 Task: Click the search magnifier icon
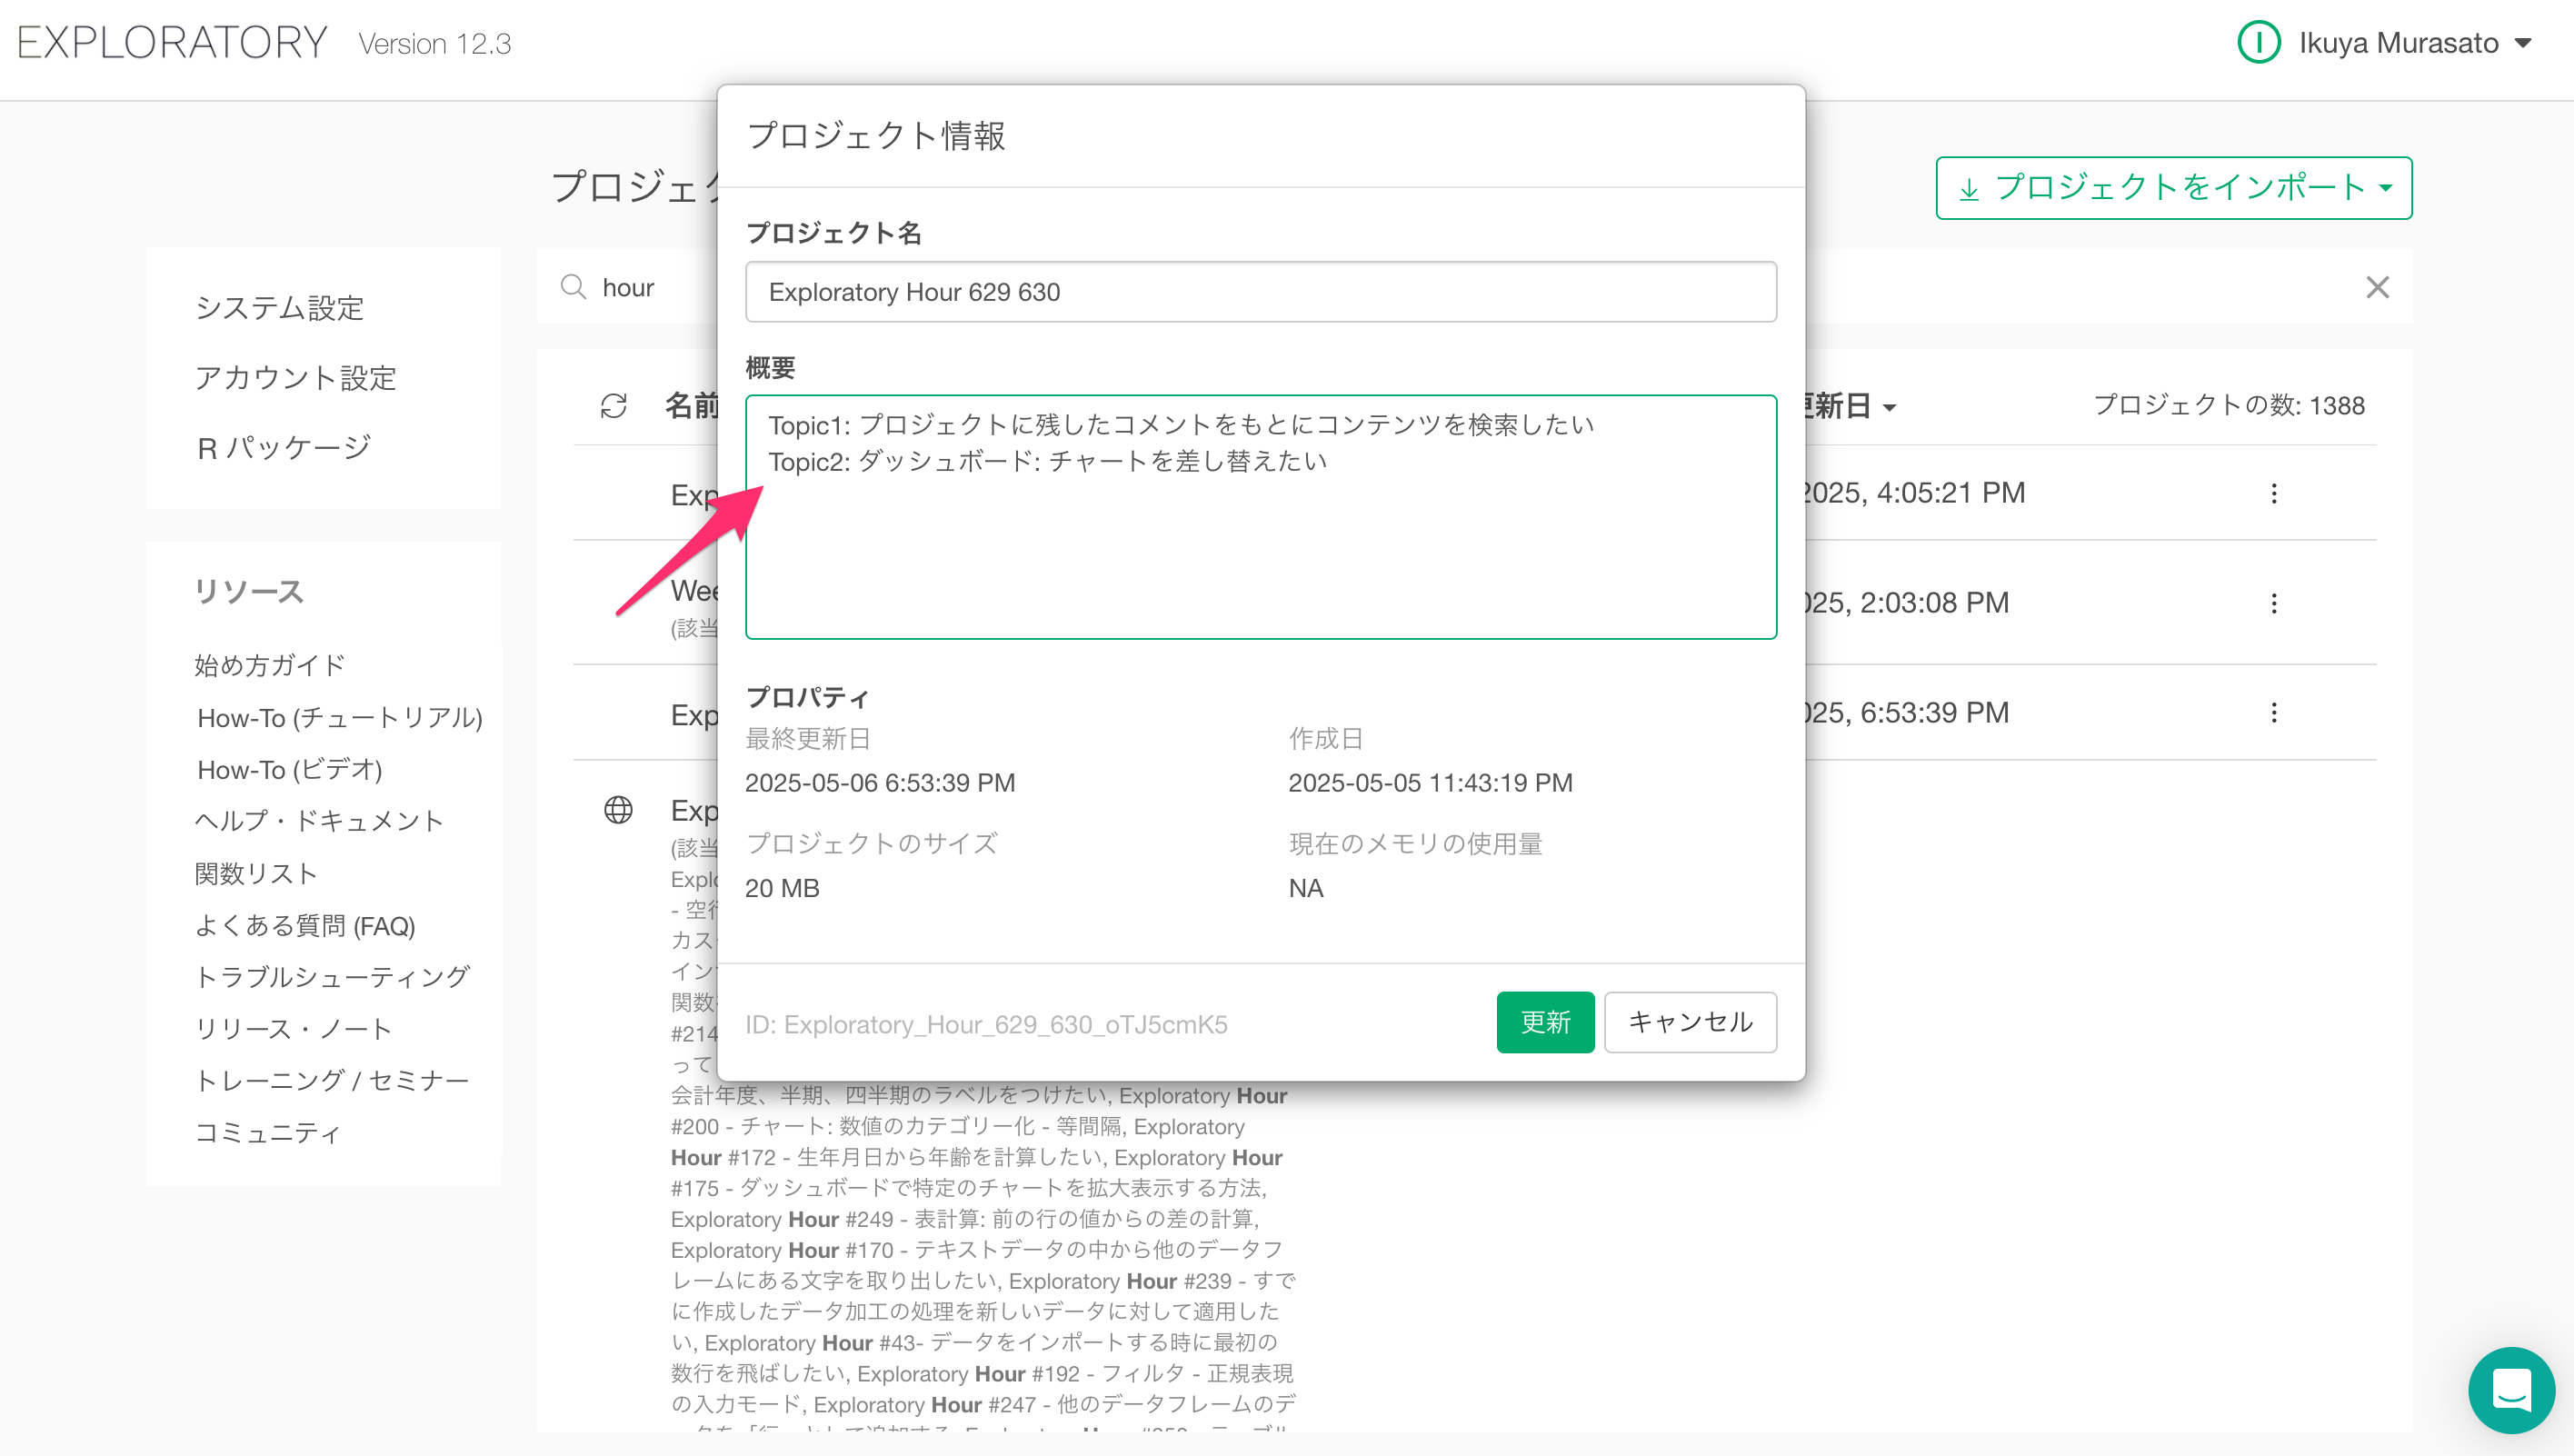pyautogui.click(x=573, y=287)
